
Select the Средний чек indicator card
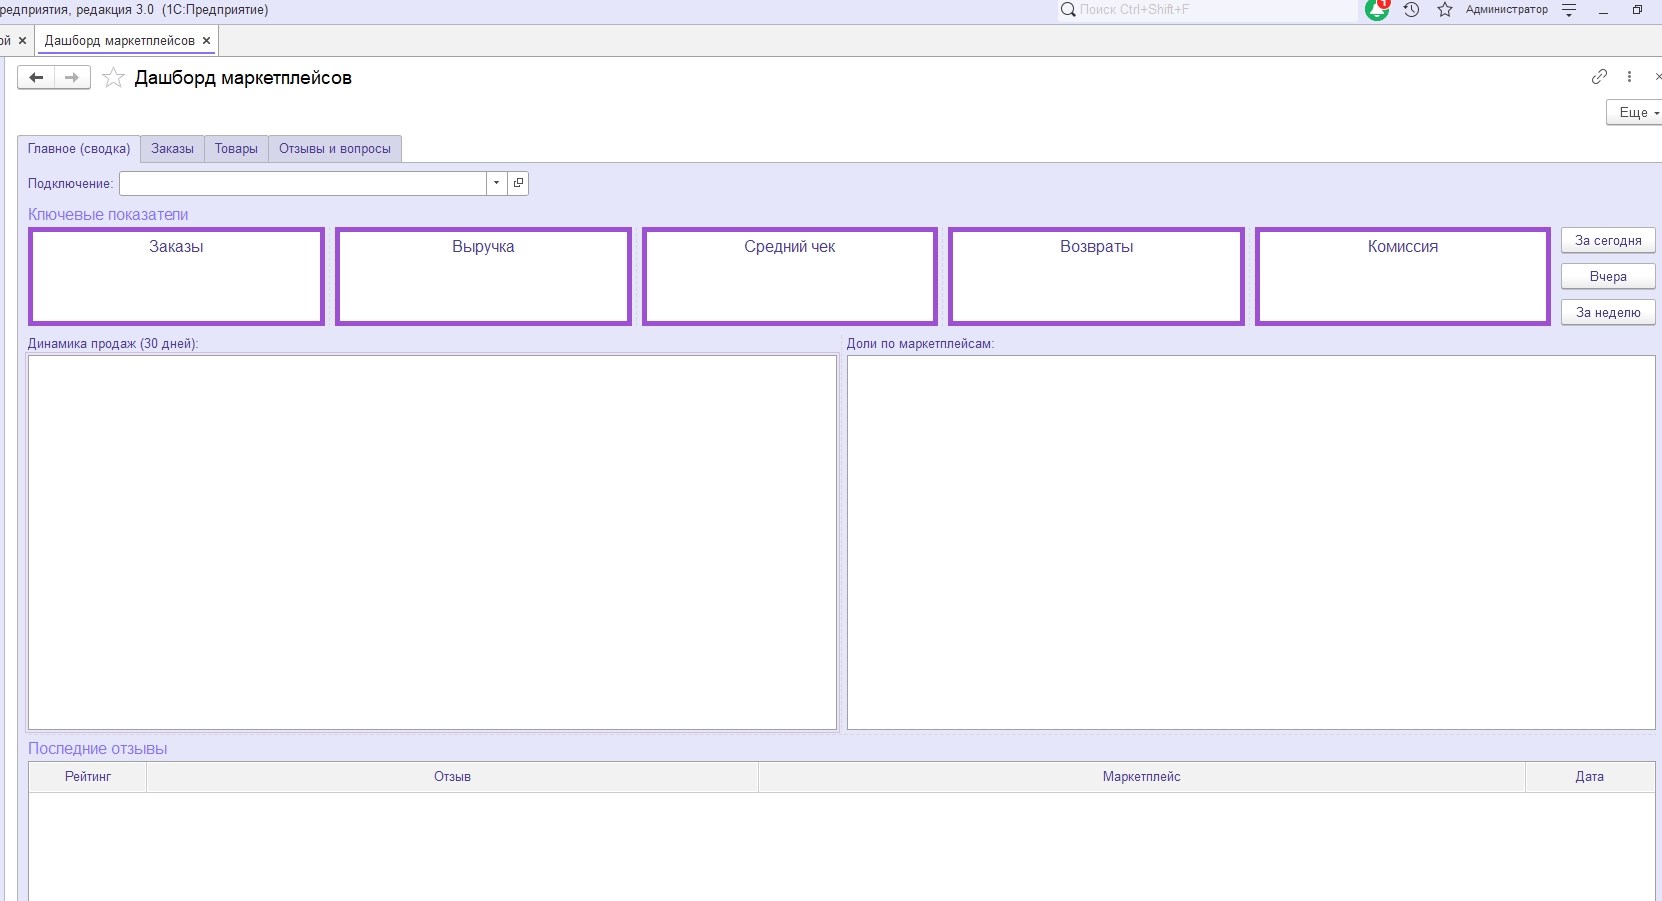[x=790, y=276]
